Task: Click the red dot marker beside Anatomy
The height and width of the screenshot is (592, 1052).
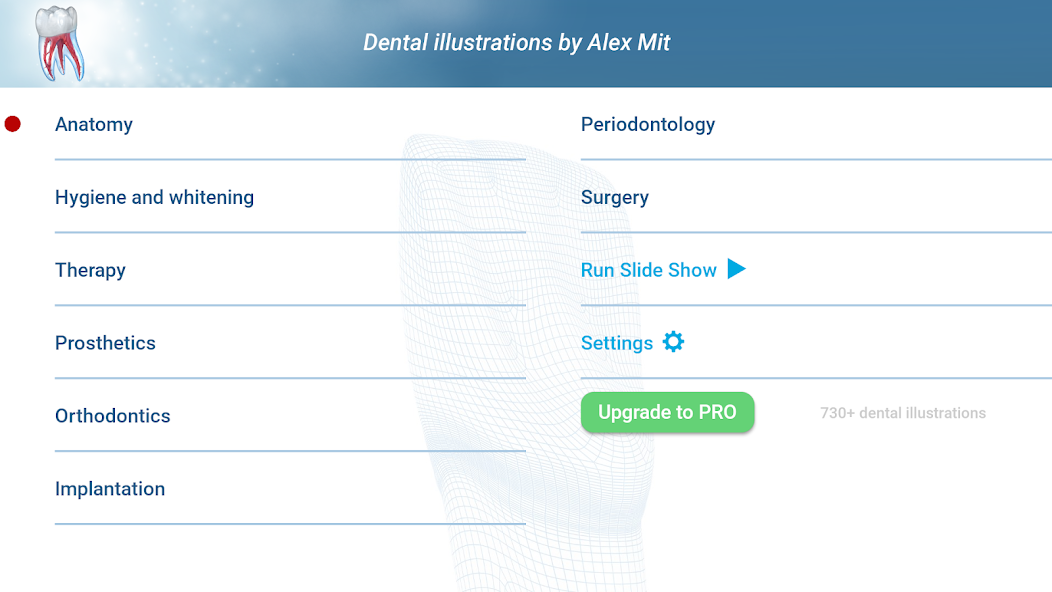Action: [x=13, y=124]
